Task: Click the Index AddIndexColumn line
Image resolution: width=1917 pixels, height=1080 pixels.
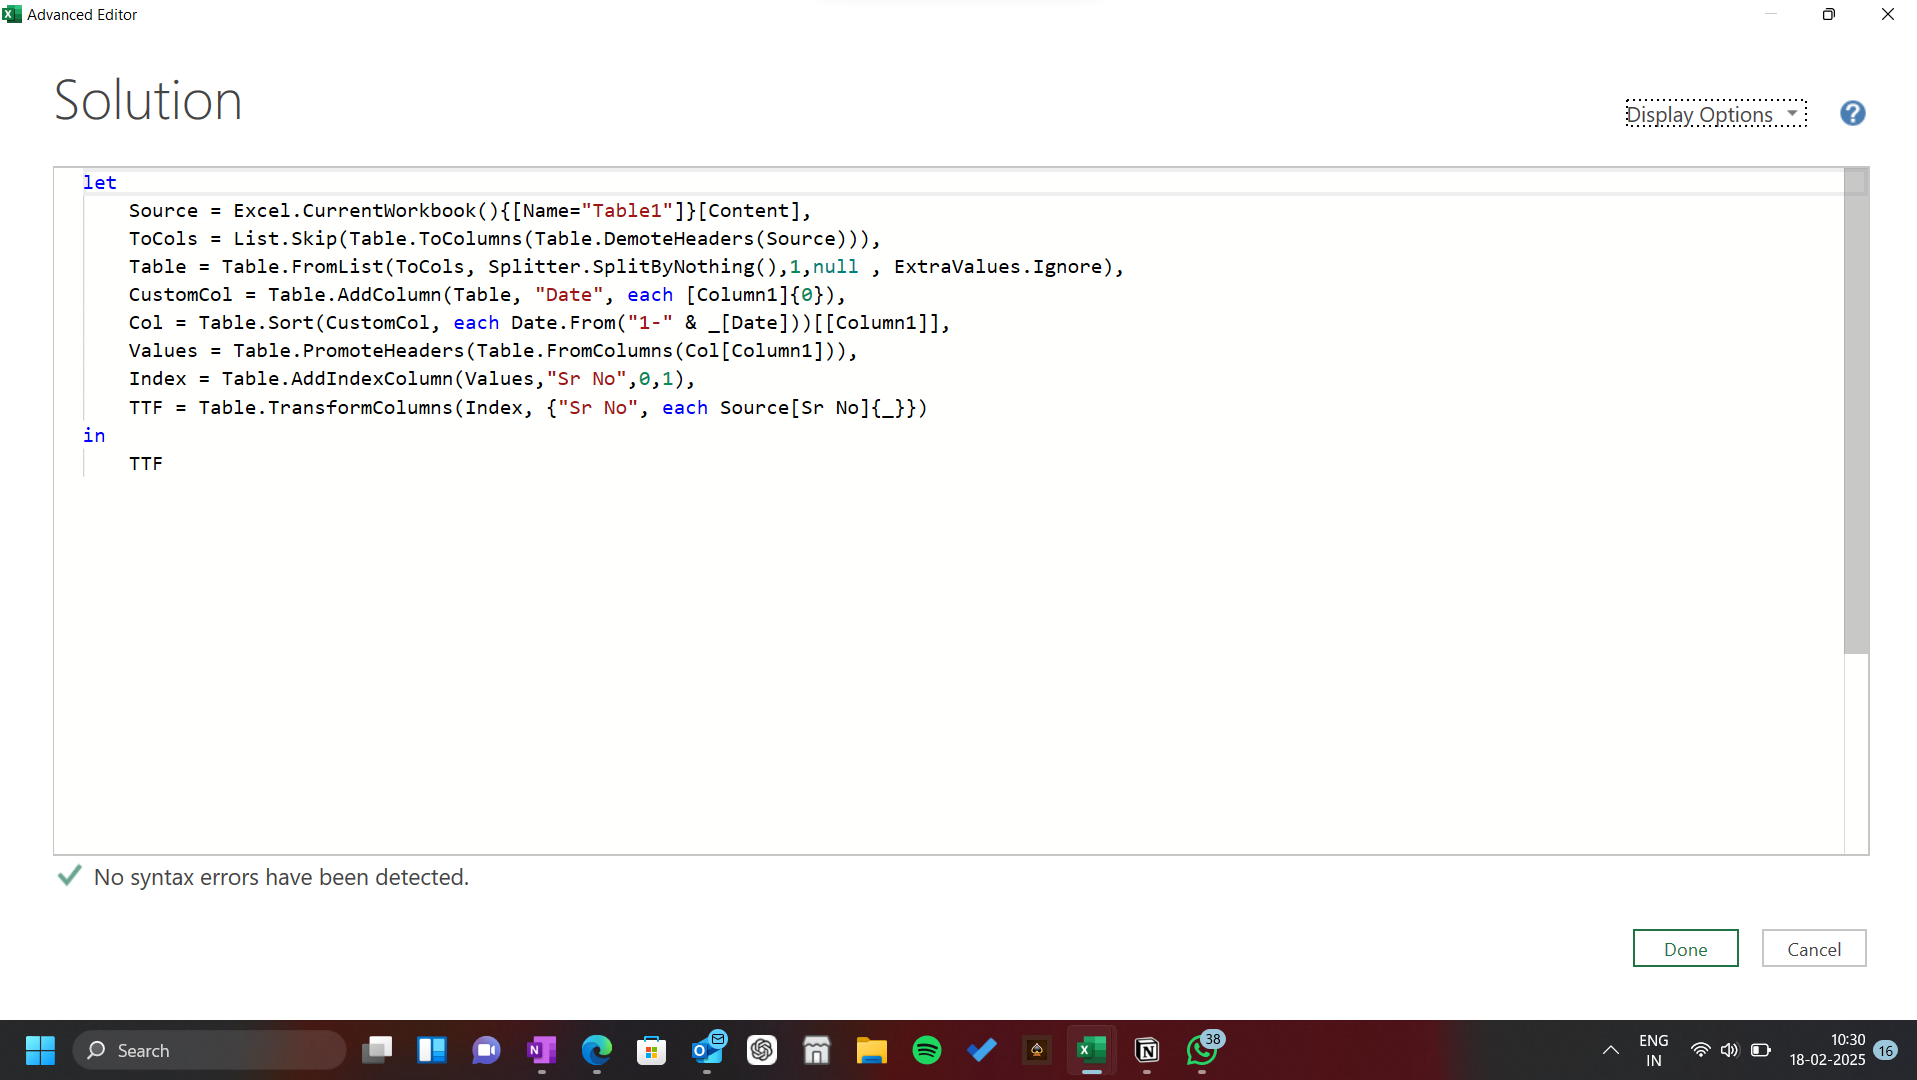Action: pyautogui.click(x=411, y=379)
